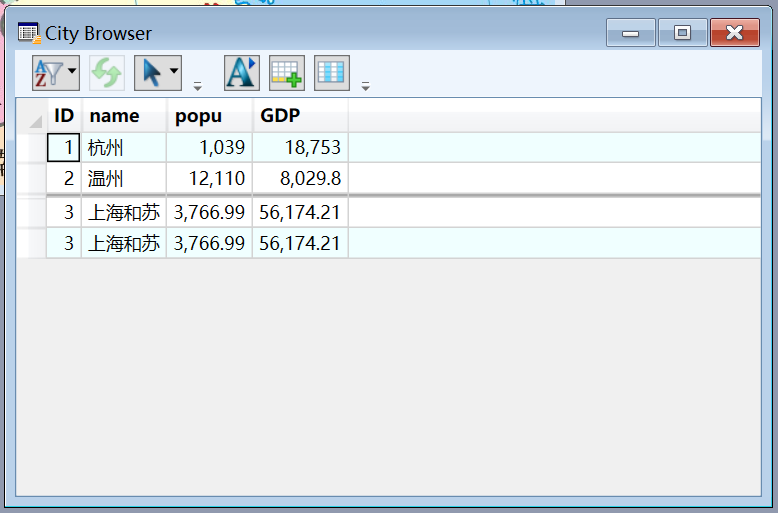
Task: Open second toolbar overflow options arrow
Action: click(x=366, y=86)
